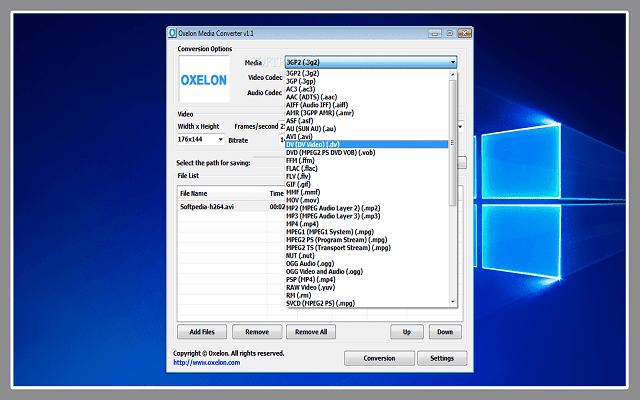
Task: Expand the Media format combo box arrow
Action: point(453,62)
